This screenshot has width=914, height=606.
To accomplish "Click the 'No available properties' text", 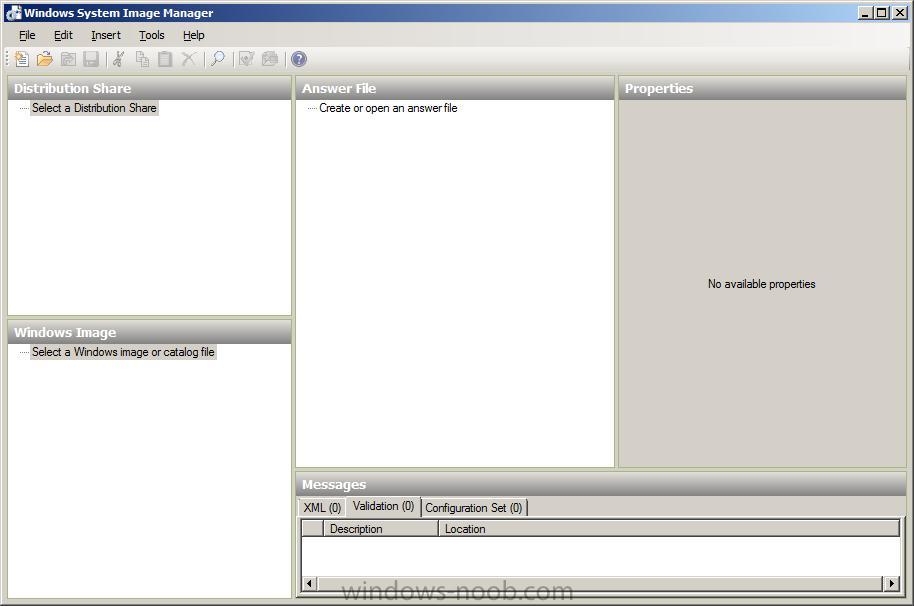I will tap(761, 284).
